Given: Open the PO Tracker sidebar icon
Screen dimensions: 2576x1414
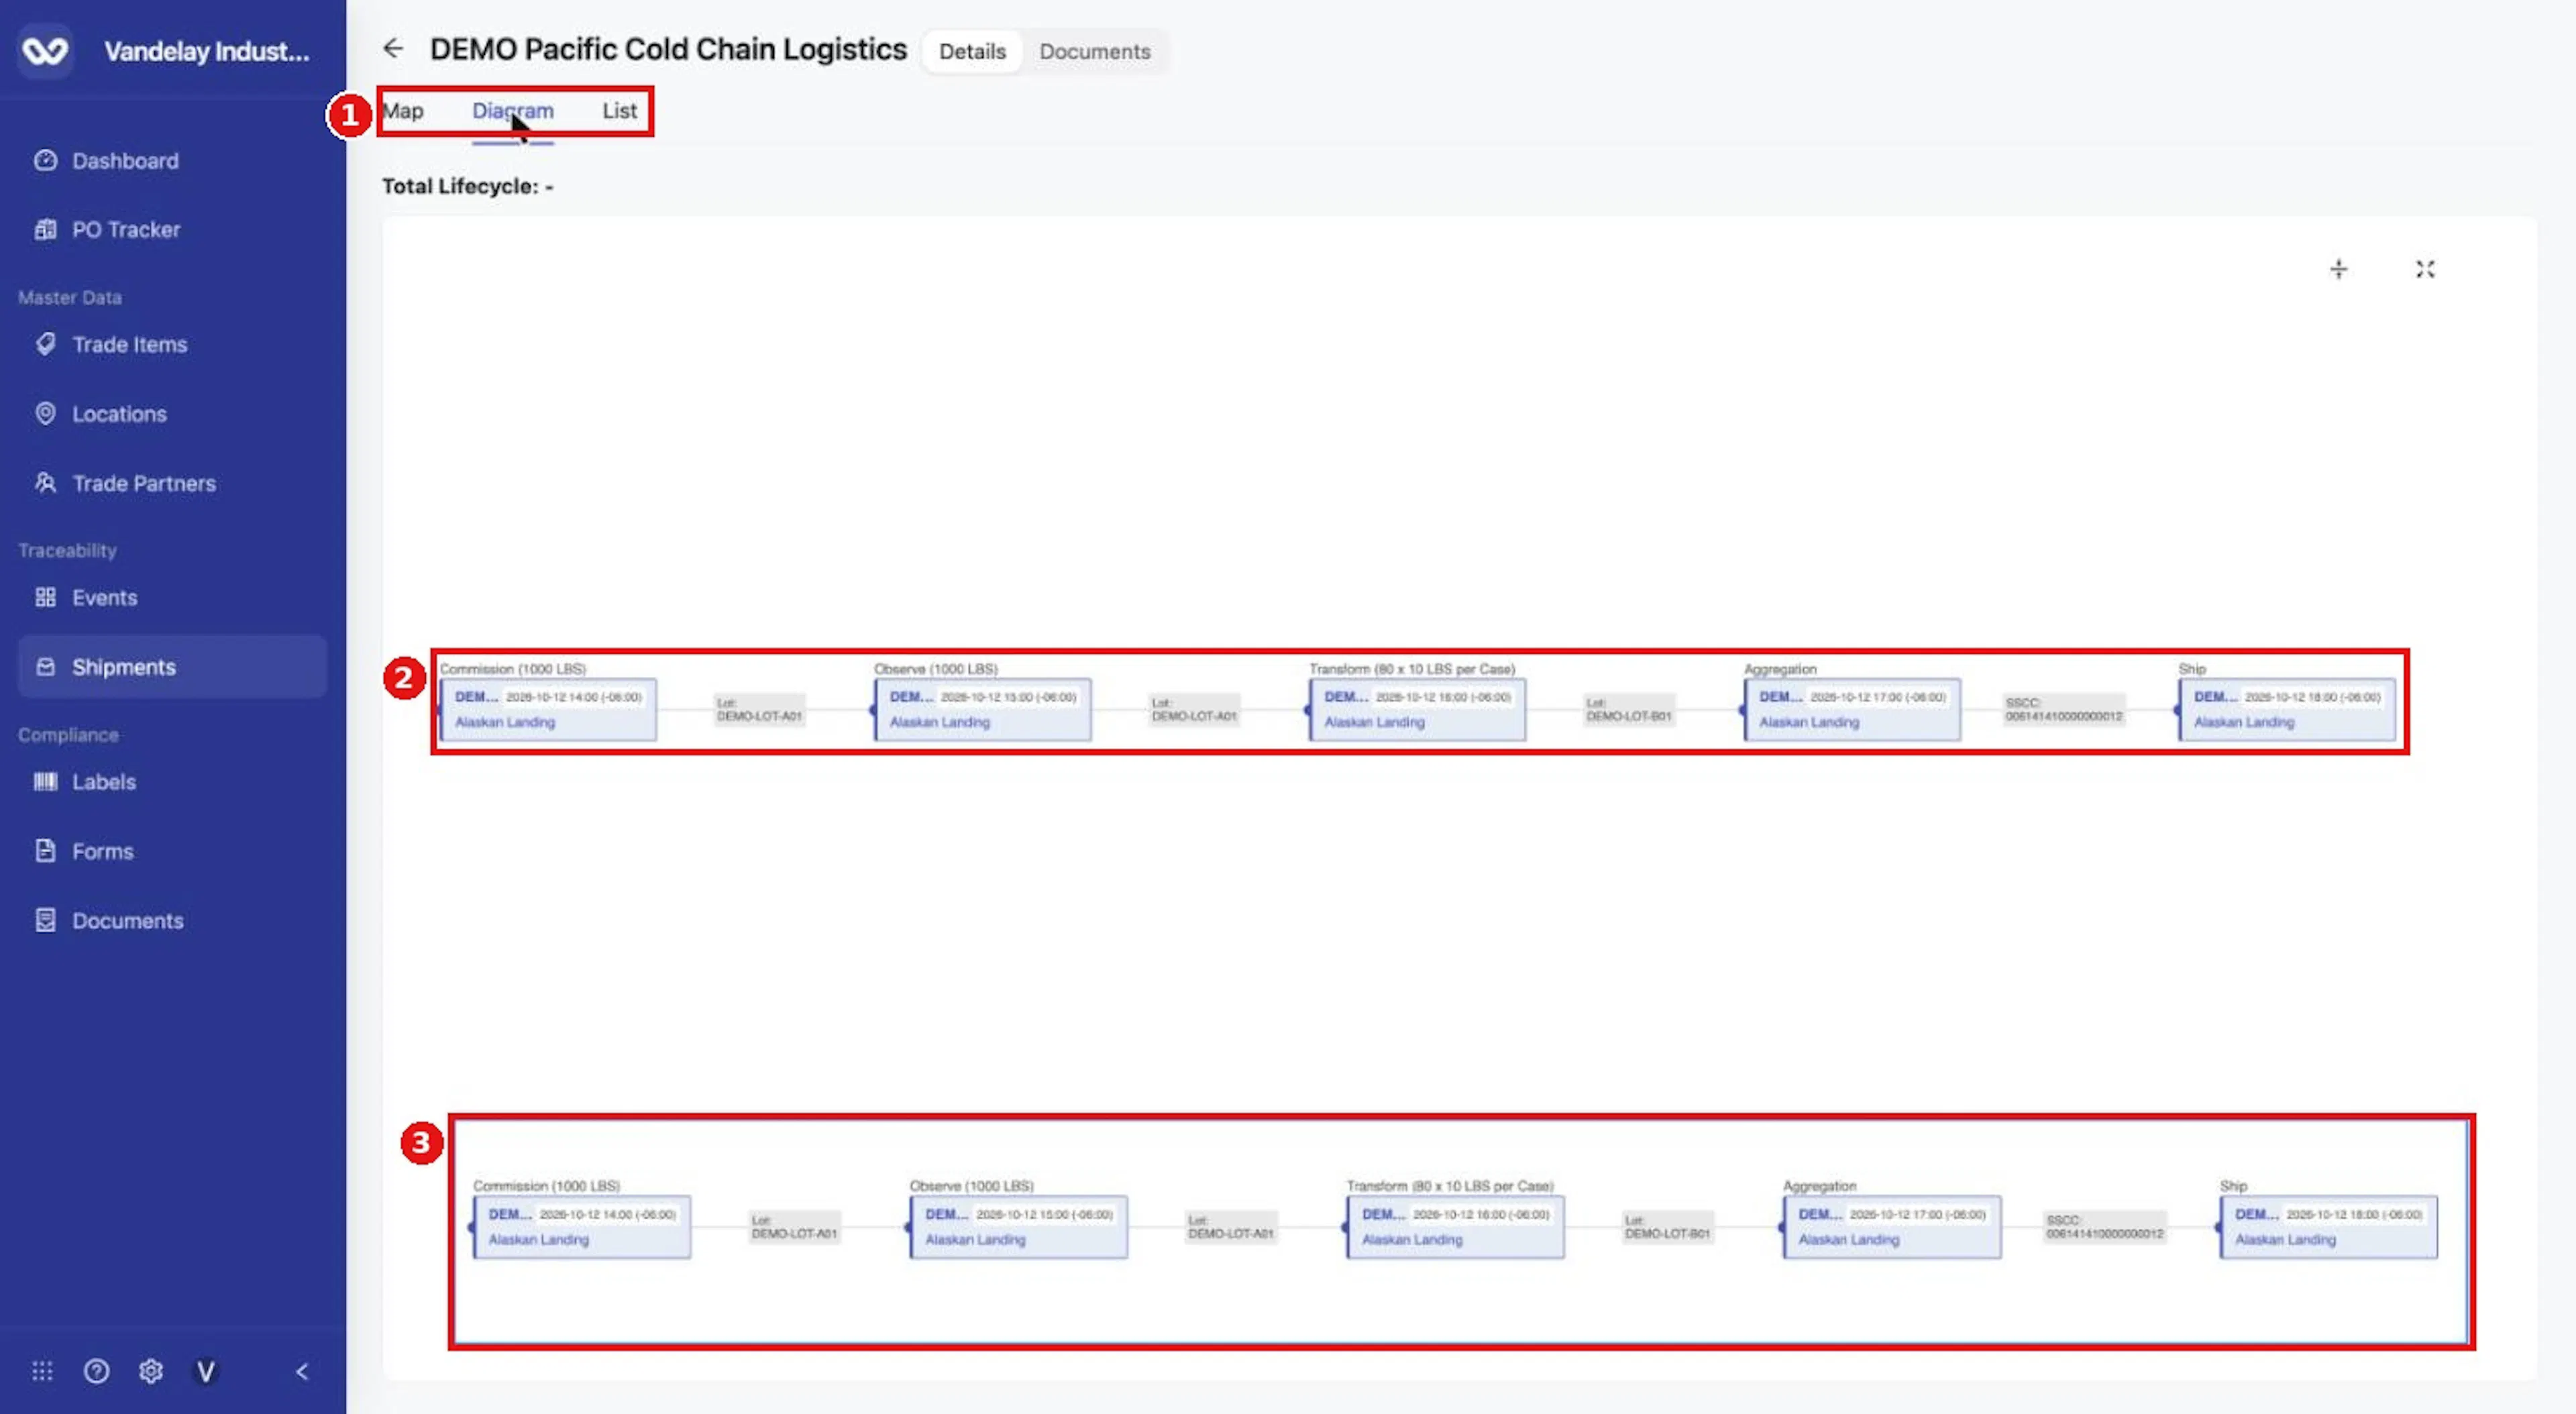Looking at the screenshot, I should 45,229.
